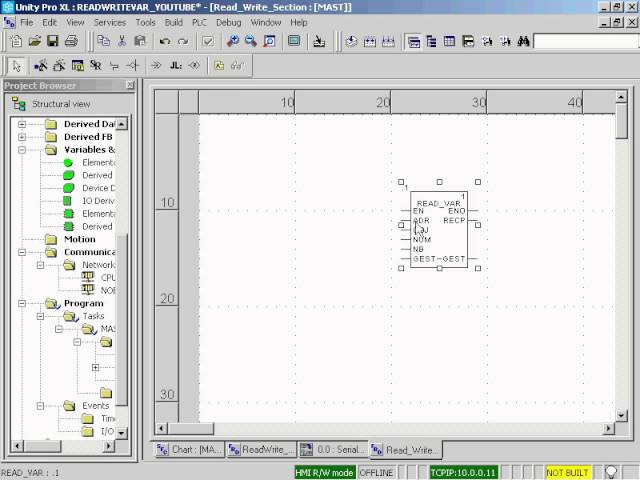Click the editor vertical scrollbar down arrow
Viewport: 640px width, 480px height.
(621, 416)
